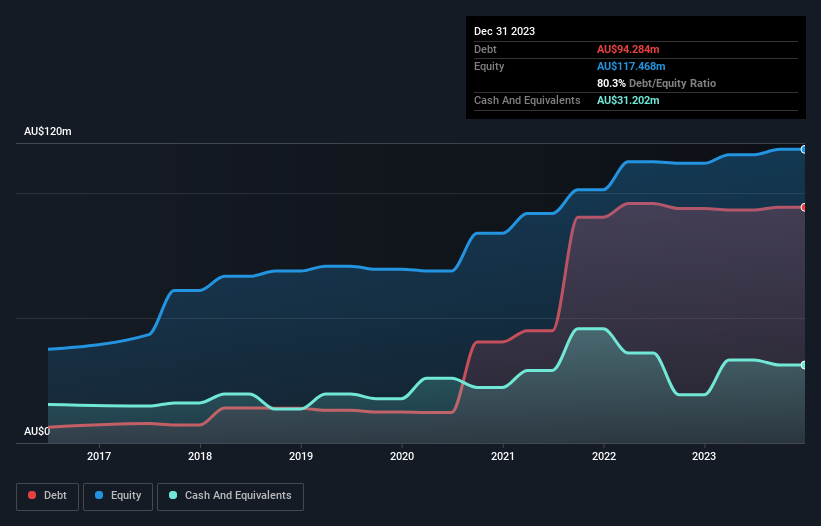Image resolution: width=821 pixels, height=526 pixels.
Task: Click the AU$94.284m debt value
Action: click(628, 49)
